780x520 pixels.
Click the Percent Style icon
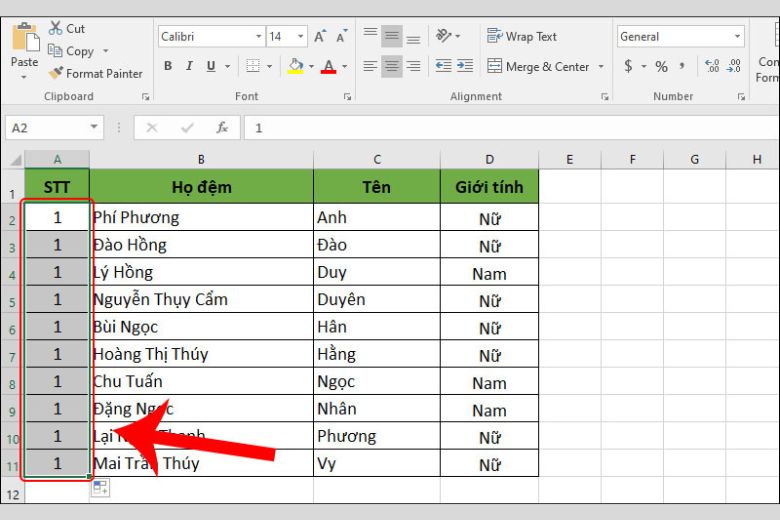[661, 66]
